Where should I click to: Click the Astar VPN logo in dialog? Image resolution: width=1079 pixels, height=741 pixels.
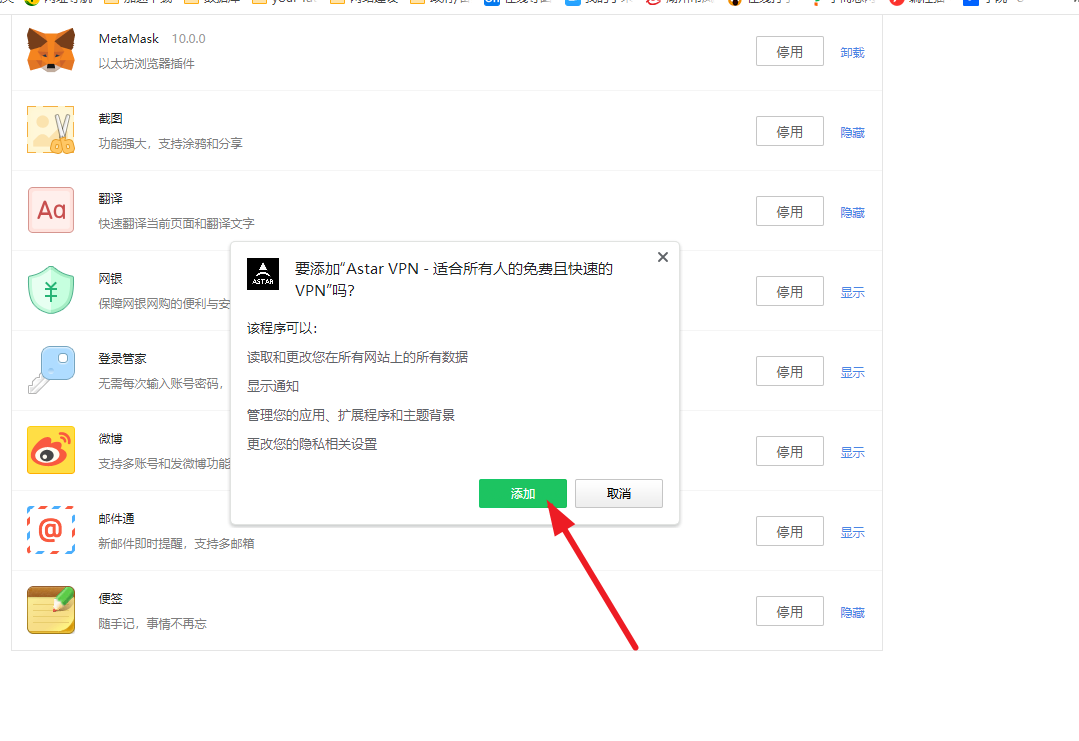click(x=263, y=274)
